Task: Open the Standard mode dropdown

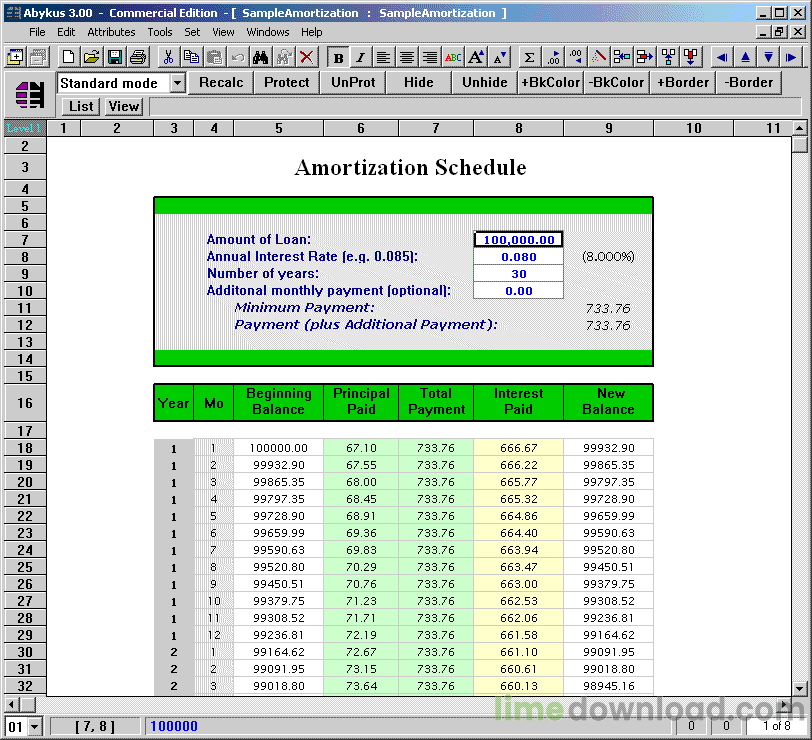Action: (177, 83)
